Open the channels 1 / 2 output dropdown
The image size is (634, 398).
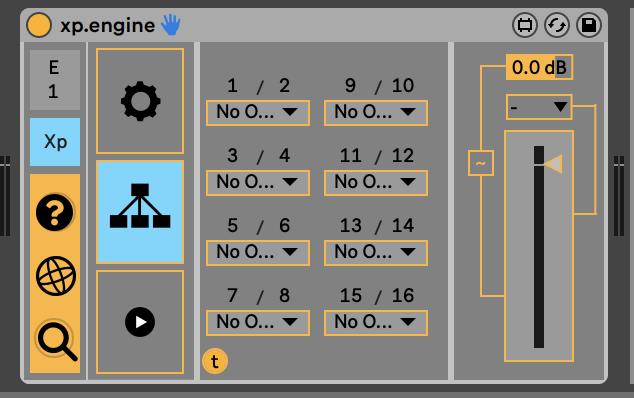pos(258,113)
